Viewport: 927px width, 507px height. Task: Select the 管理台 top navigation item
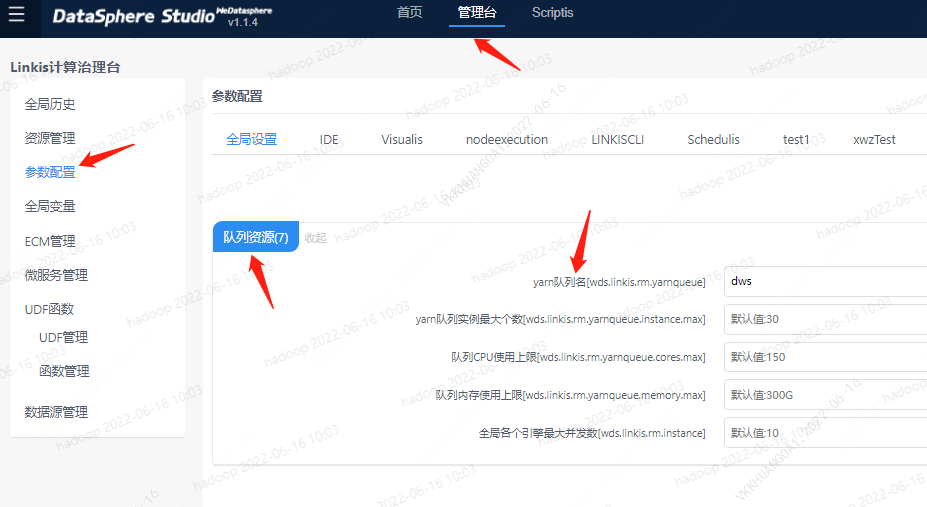click(477, 13)
